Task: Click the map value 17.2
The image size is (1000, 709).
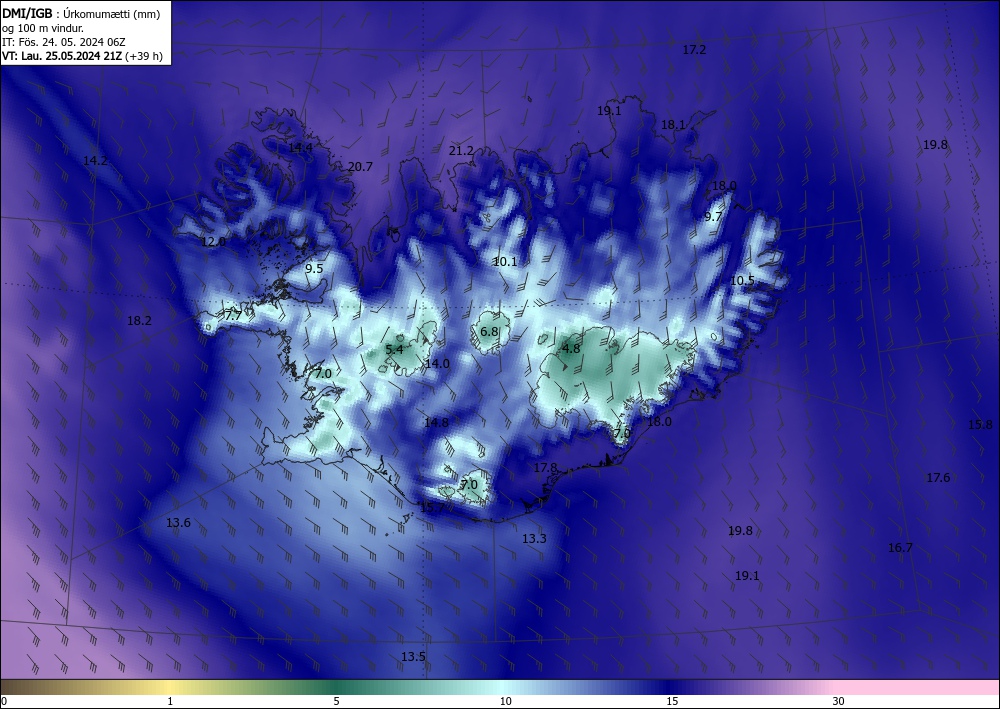Action: click(695, 50)
